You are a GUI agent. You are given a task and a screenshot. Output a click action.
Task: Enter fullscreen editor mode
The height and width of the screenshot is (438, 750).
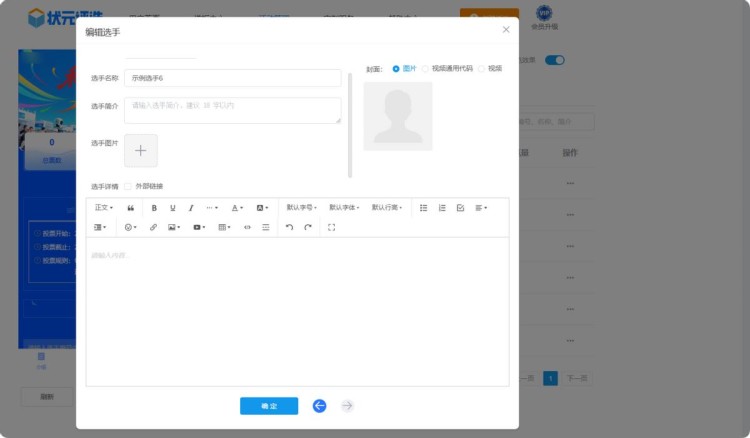[331, 227]
